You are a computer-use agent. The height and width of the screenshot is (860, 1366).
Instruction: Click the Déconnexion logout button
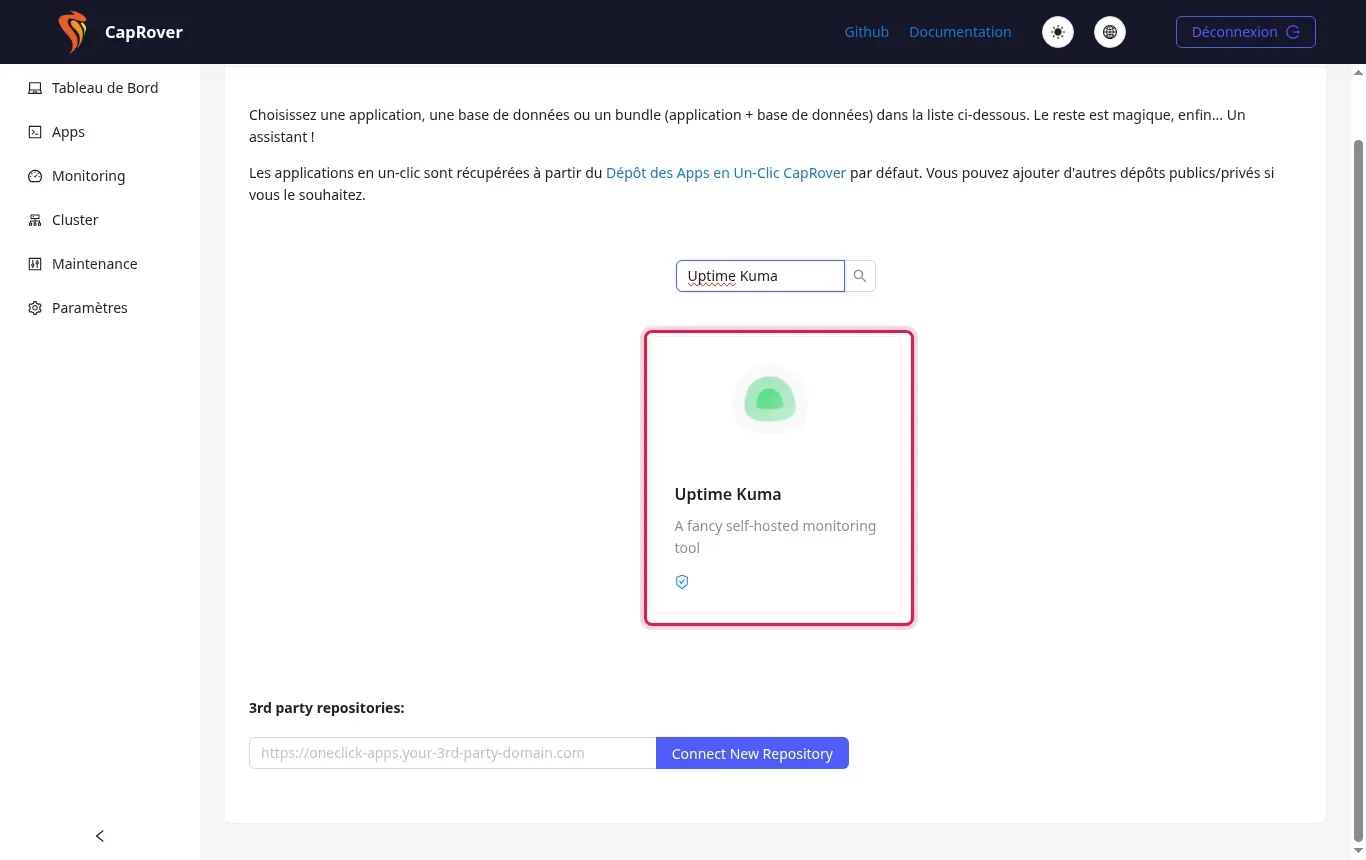[1246, 32]
